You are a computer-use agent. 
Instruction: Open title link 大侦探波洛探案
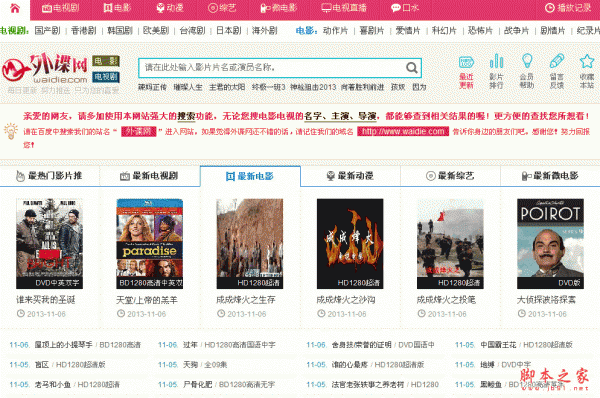(x=546, y=300)
